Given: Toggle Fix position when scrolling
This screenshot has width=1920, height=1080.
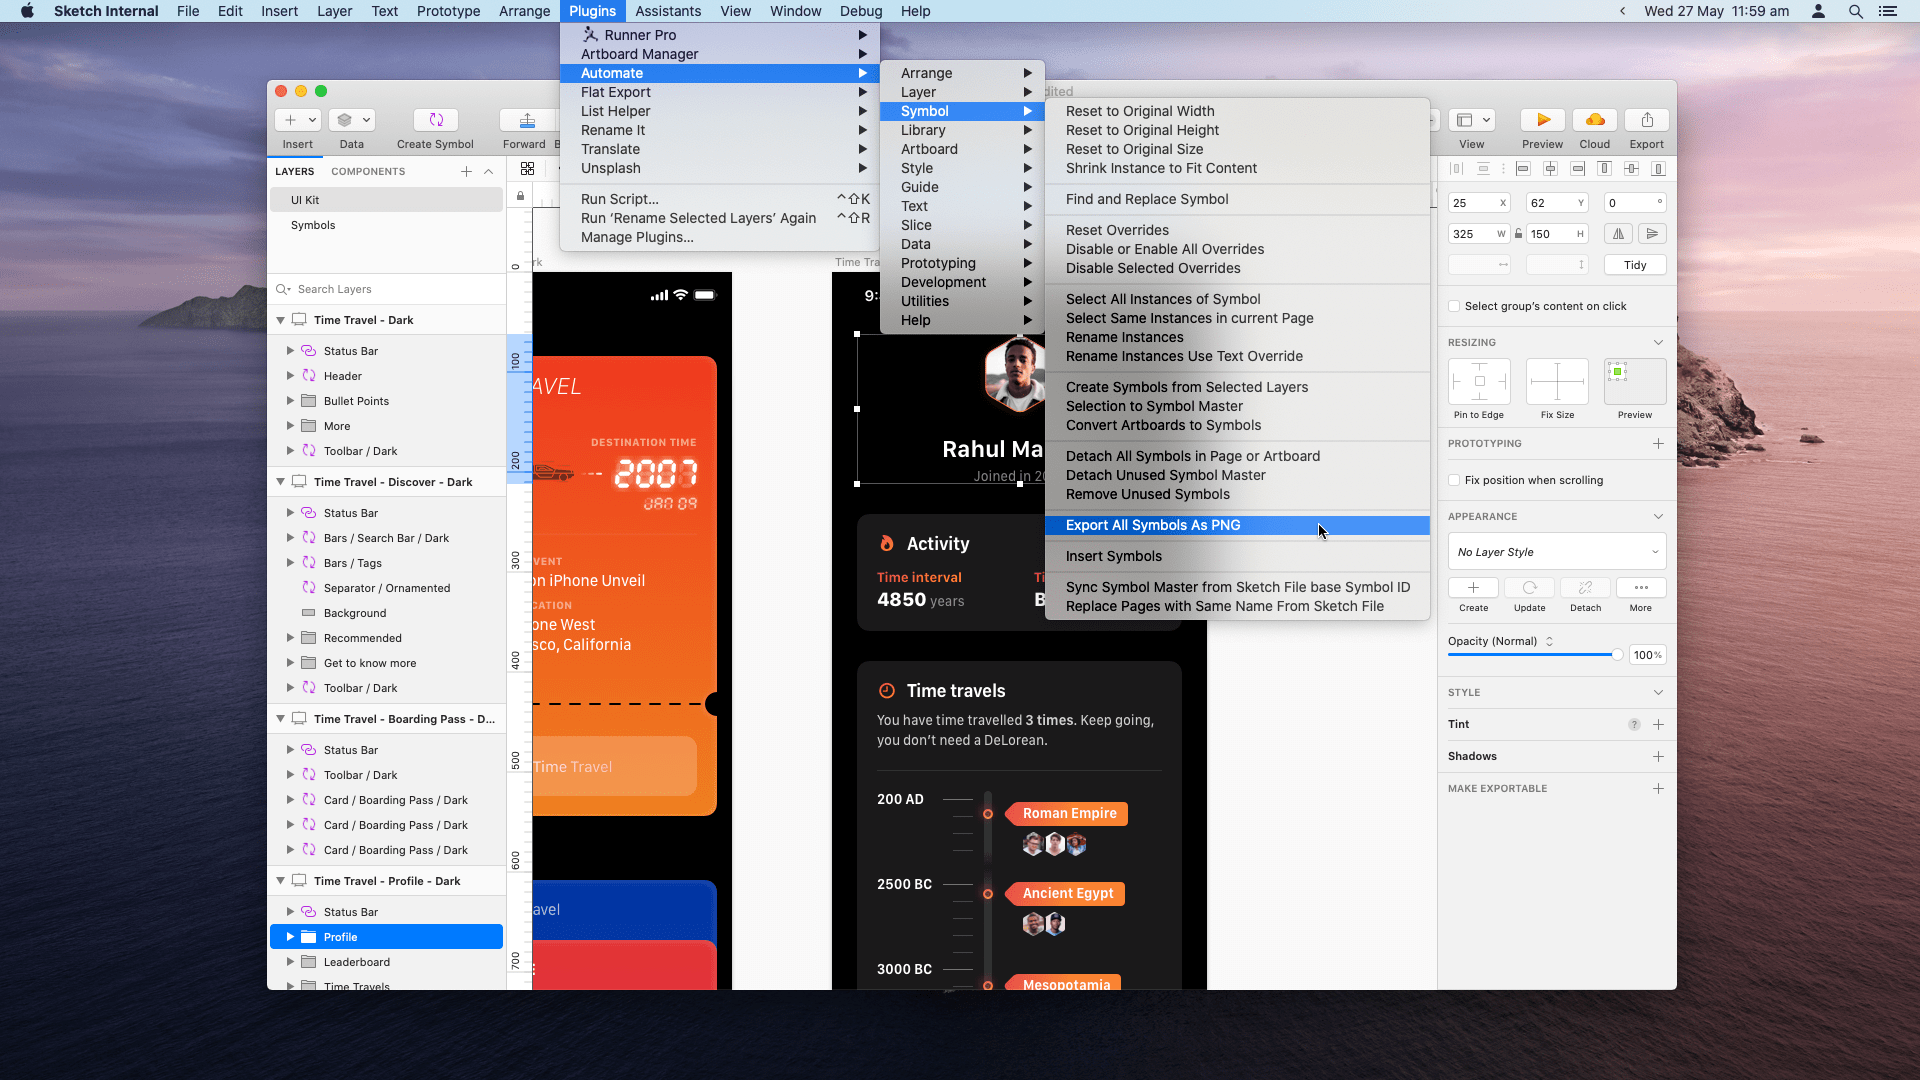Looking at the screenshot, I should [1455, 479].
